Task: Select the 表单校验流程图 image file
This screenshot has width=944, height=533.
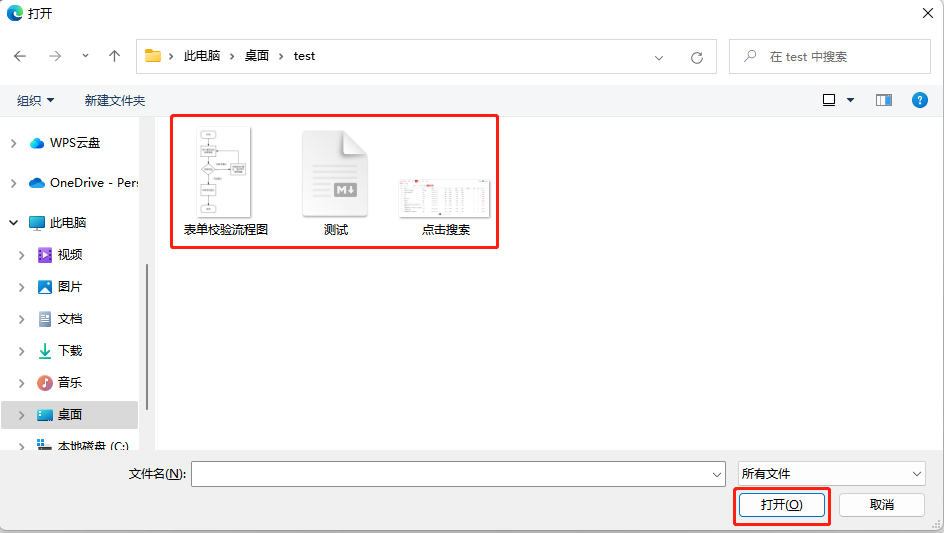Action: (225, 180)
